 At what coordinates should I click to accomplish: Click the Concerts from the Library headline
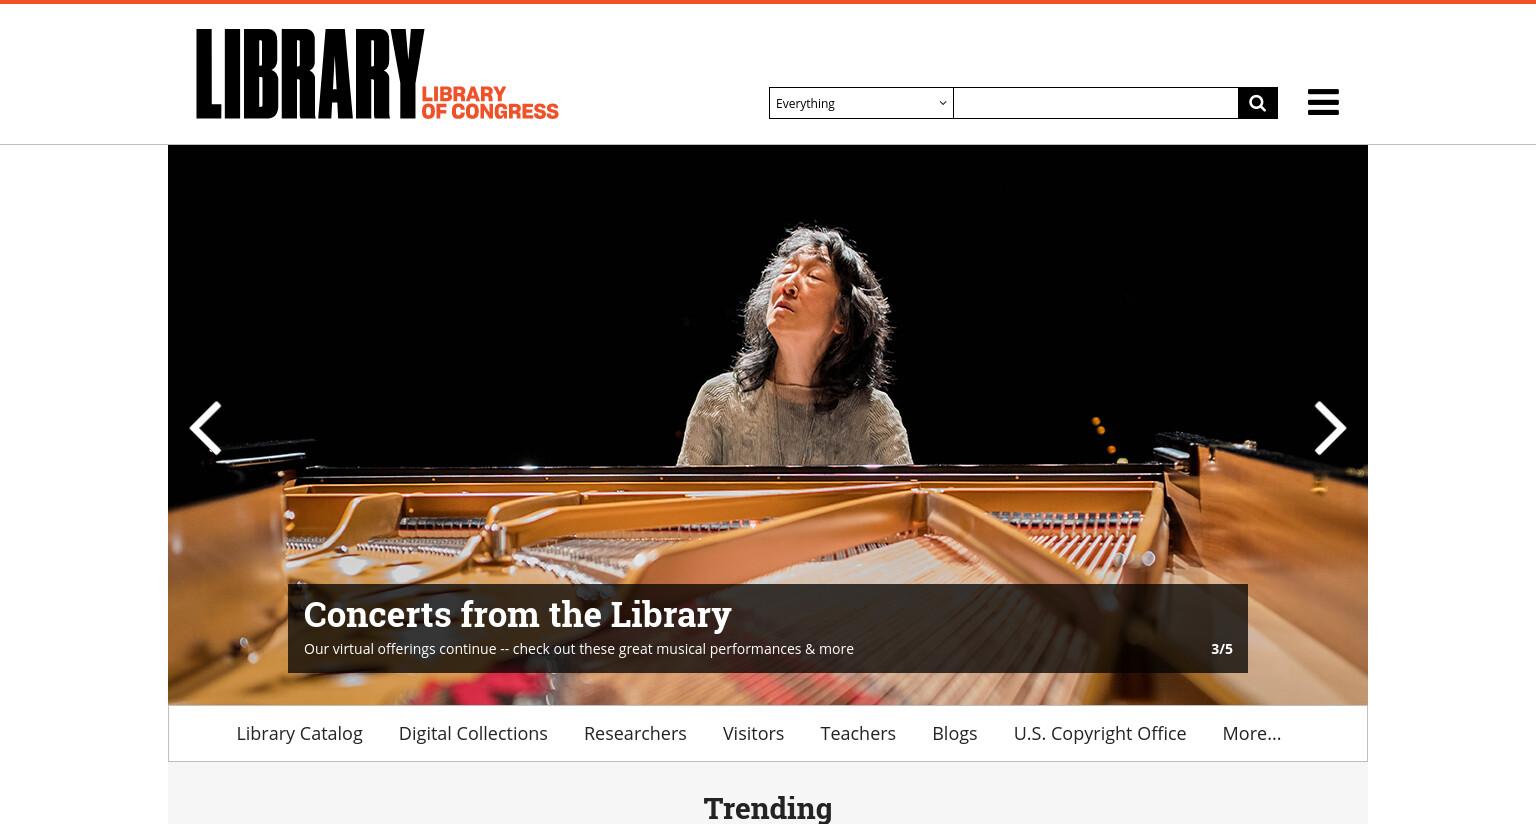[517, 614]
